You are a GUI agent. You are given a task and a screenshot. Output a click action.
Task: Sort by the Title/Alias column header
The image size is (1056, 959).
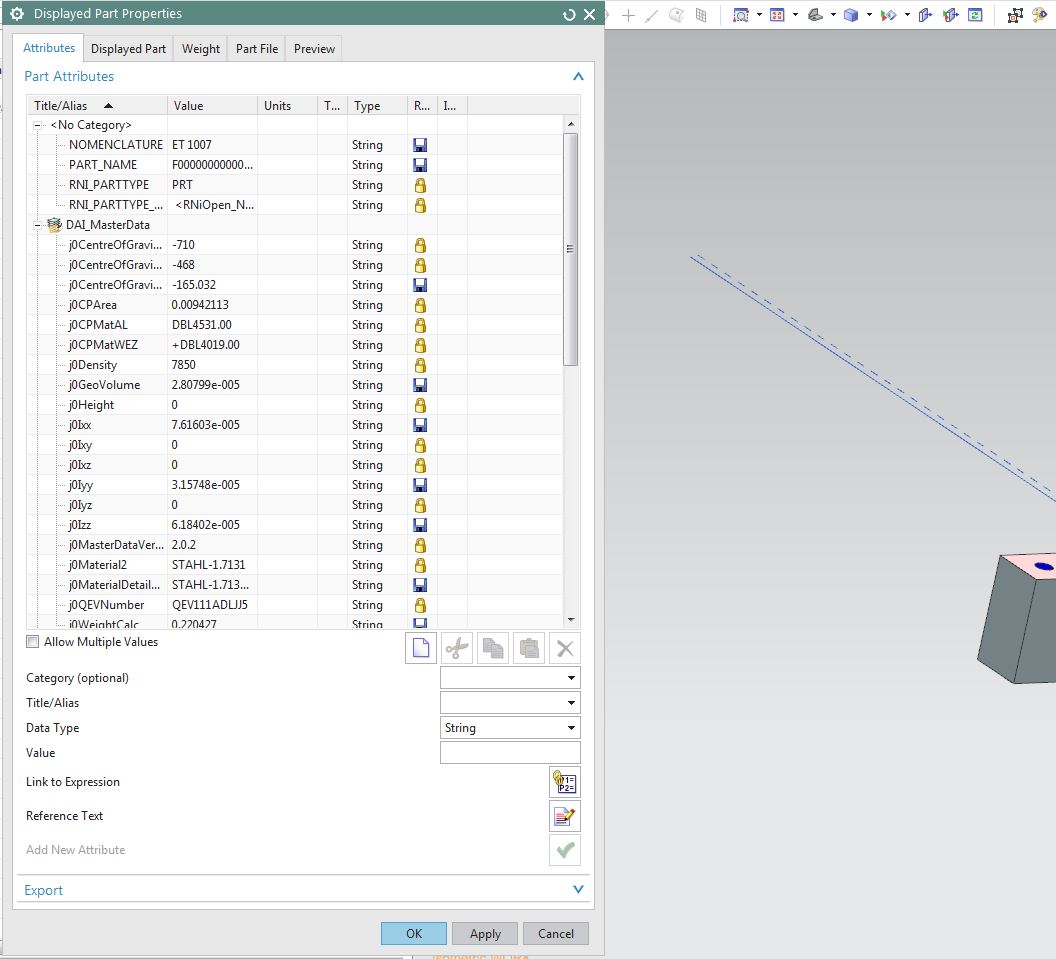click(97, 106)
